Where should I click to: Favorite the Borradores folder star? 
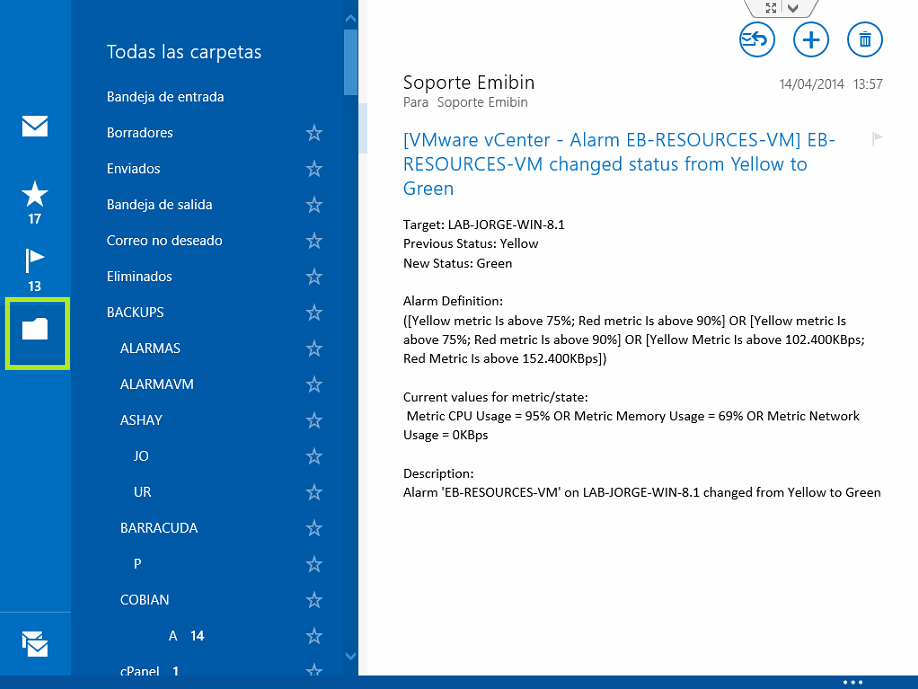coord(314,133)
